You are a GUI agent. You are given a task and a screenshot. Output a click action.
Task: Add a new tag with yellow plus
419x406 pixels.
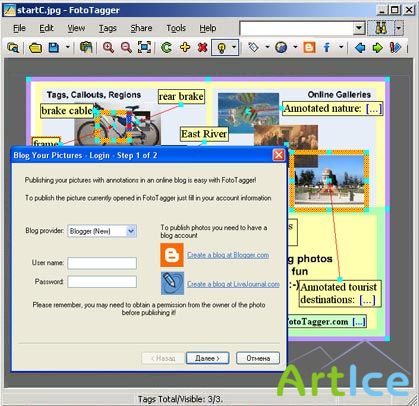185,47
